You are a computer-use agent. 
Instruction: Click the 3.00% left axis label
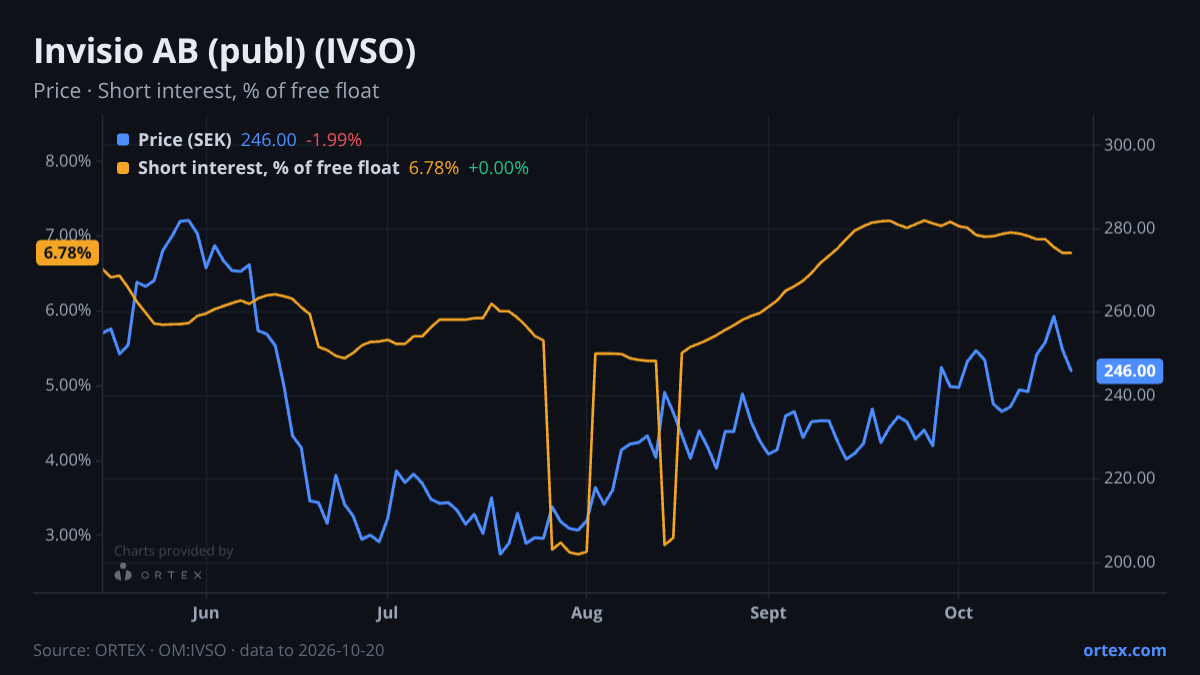68,535
